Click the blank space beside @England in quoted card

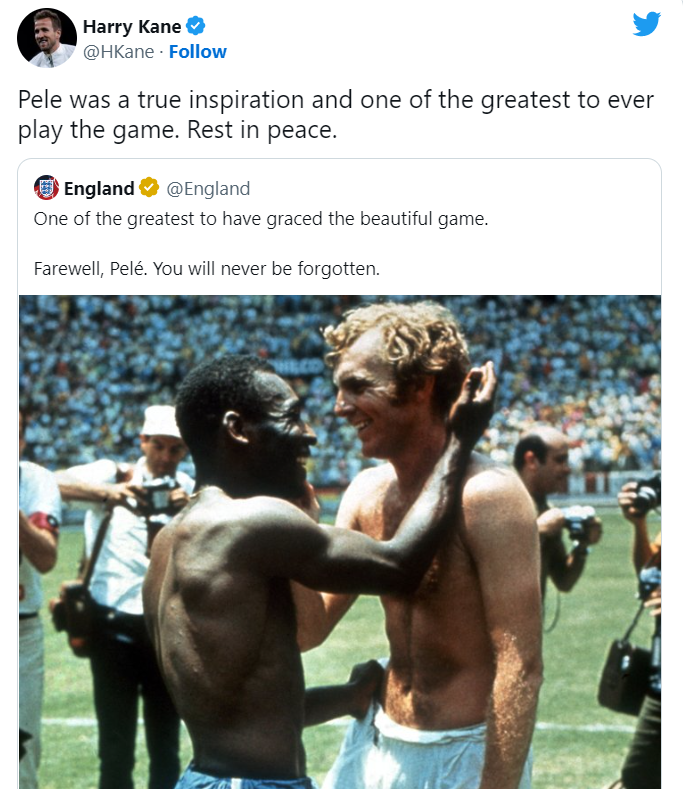(453, 189)
